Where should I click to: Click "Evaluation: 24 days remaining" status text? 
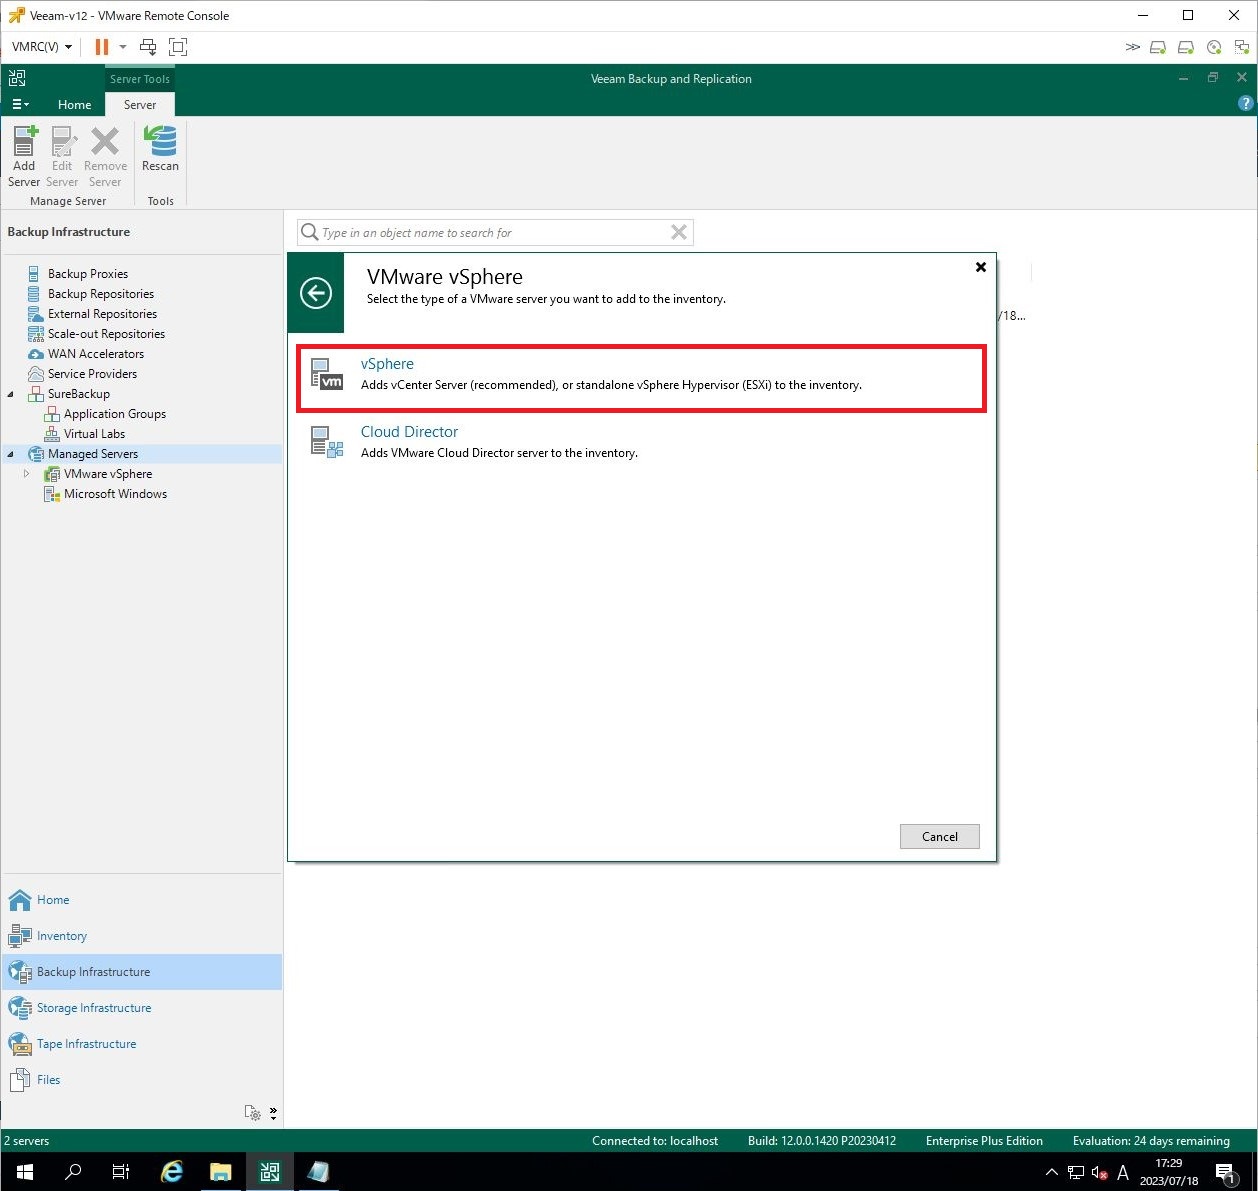1151,1141
